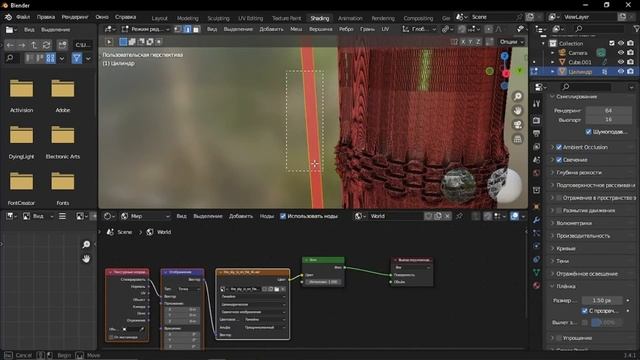Viewport: 640px width, 360px height.
Task: Click outliner filter funnel icon
Action: (x=636, y=29)
